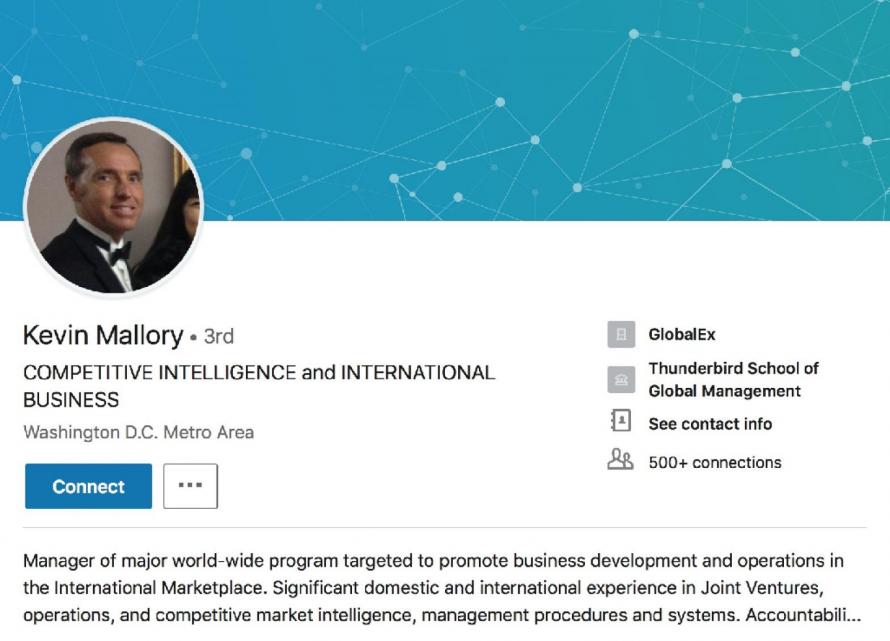Click the horizontal divider below Connect
This screenshot has width=890, height=641.
coord(444,527)
